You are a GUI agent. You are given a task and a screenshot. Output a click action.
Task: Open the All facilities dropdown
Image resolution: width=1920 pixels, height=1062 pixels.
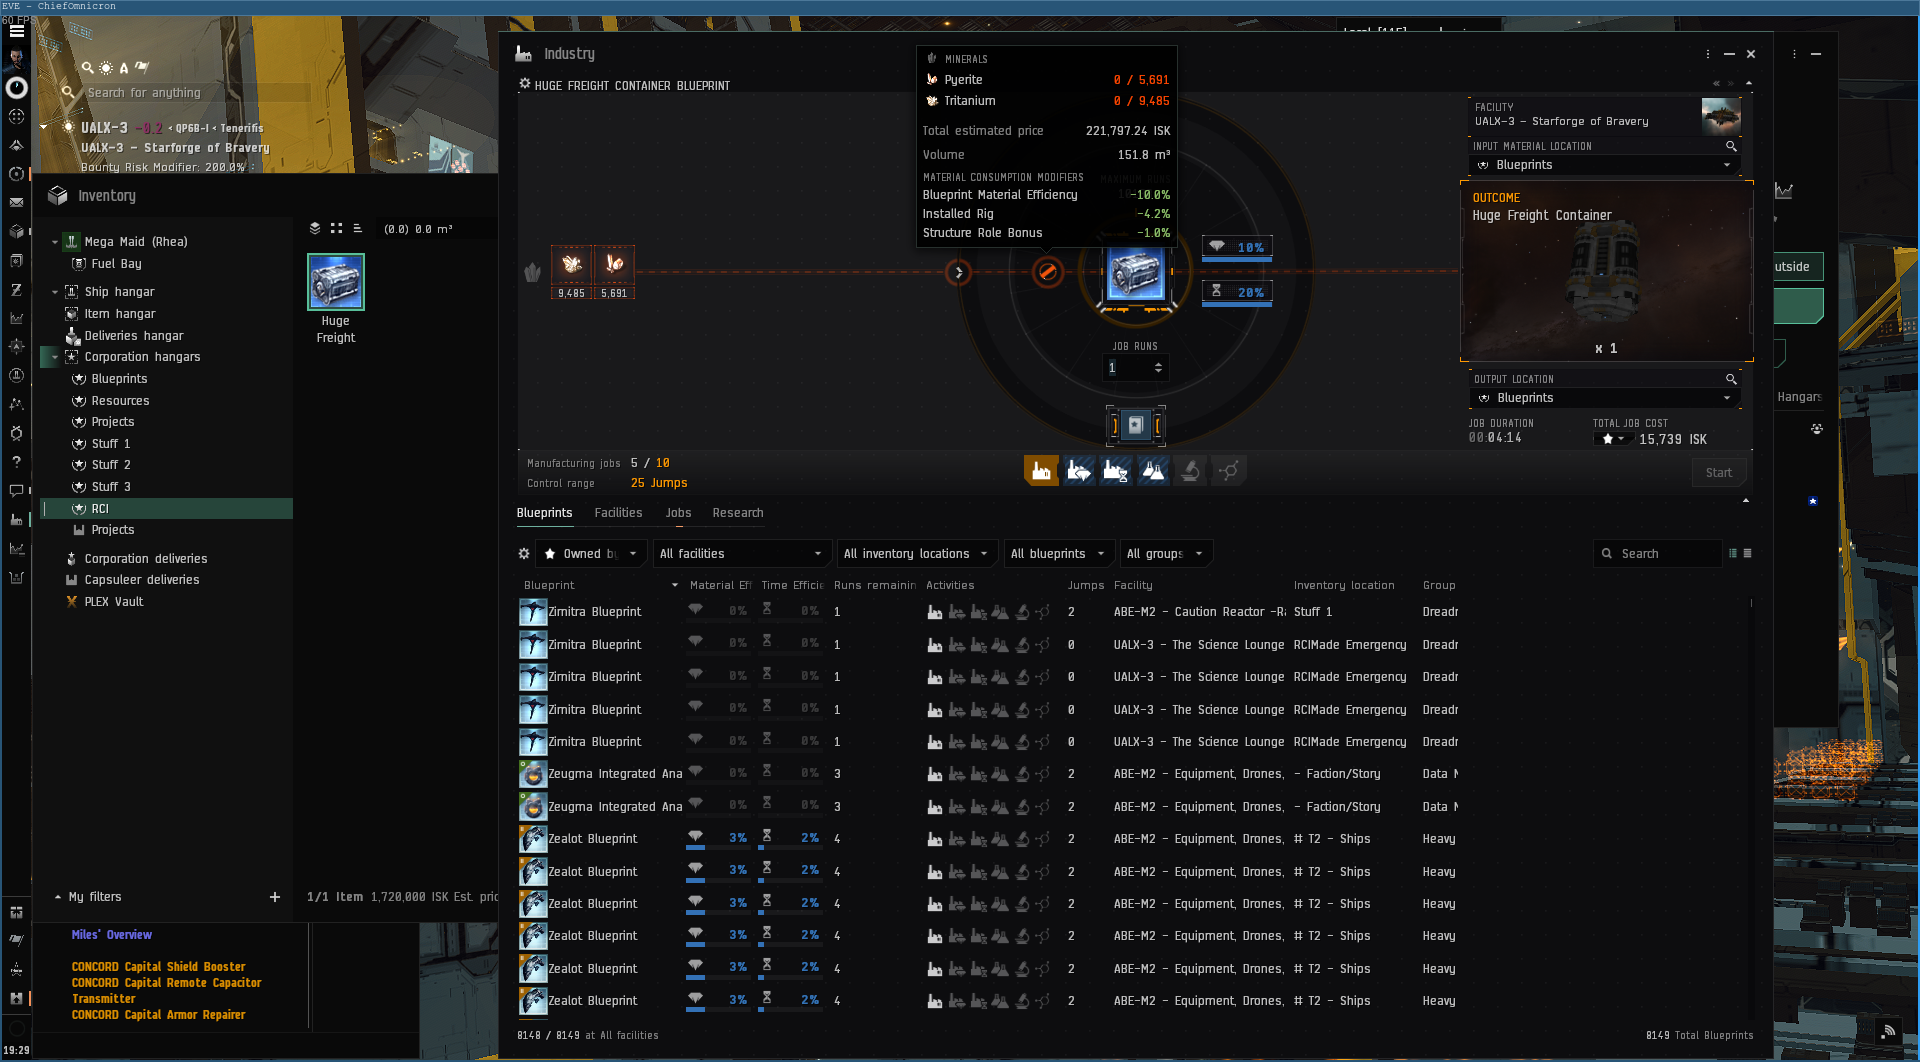(x=740, y=554)
